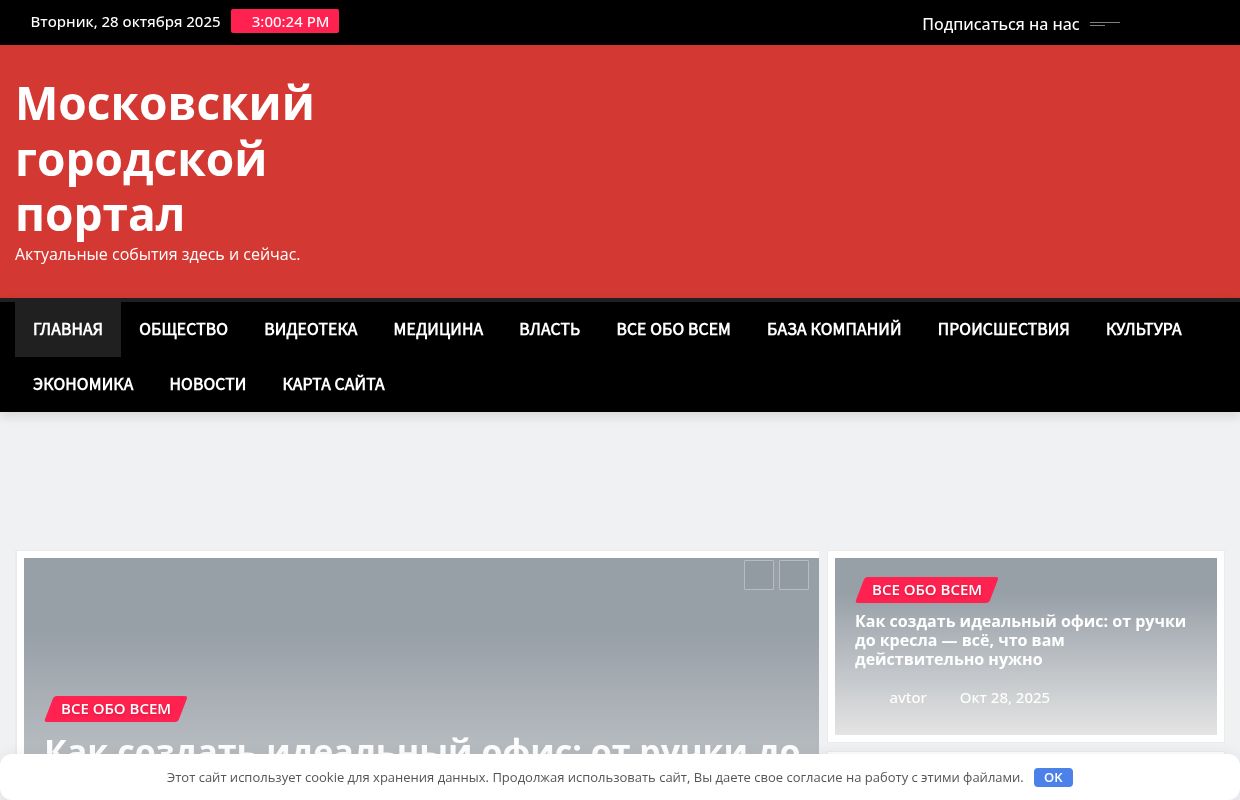This screenshot has height=800, width=1240.
Task: Click the Московский городской портал site title
Action: tap(165, 159)
